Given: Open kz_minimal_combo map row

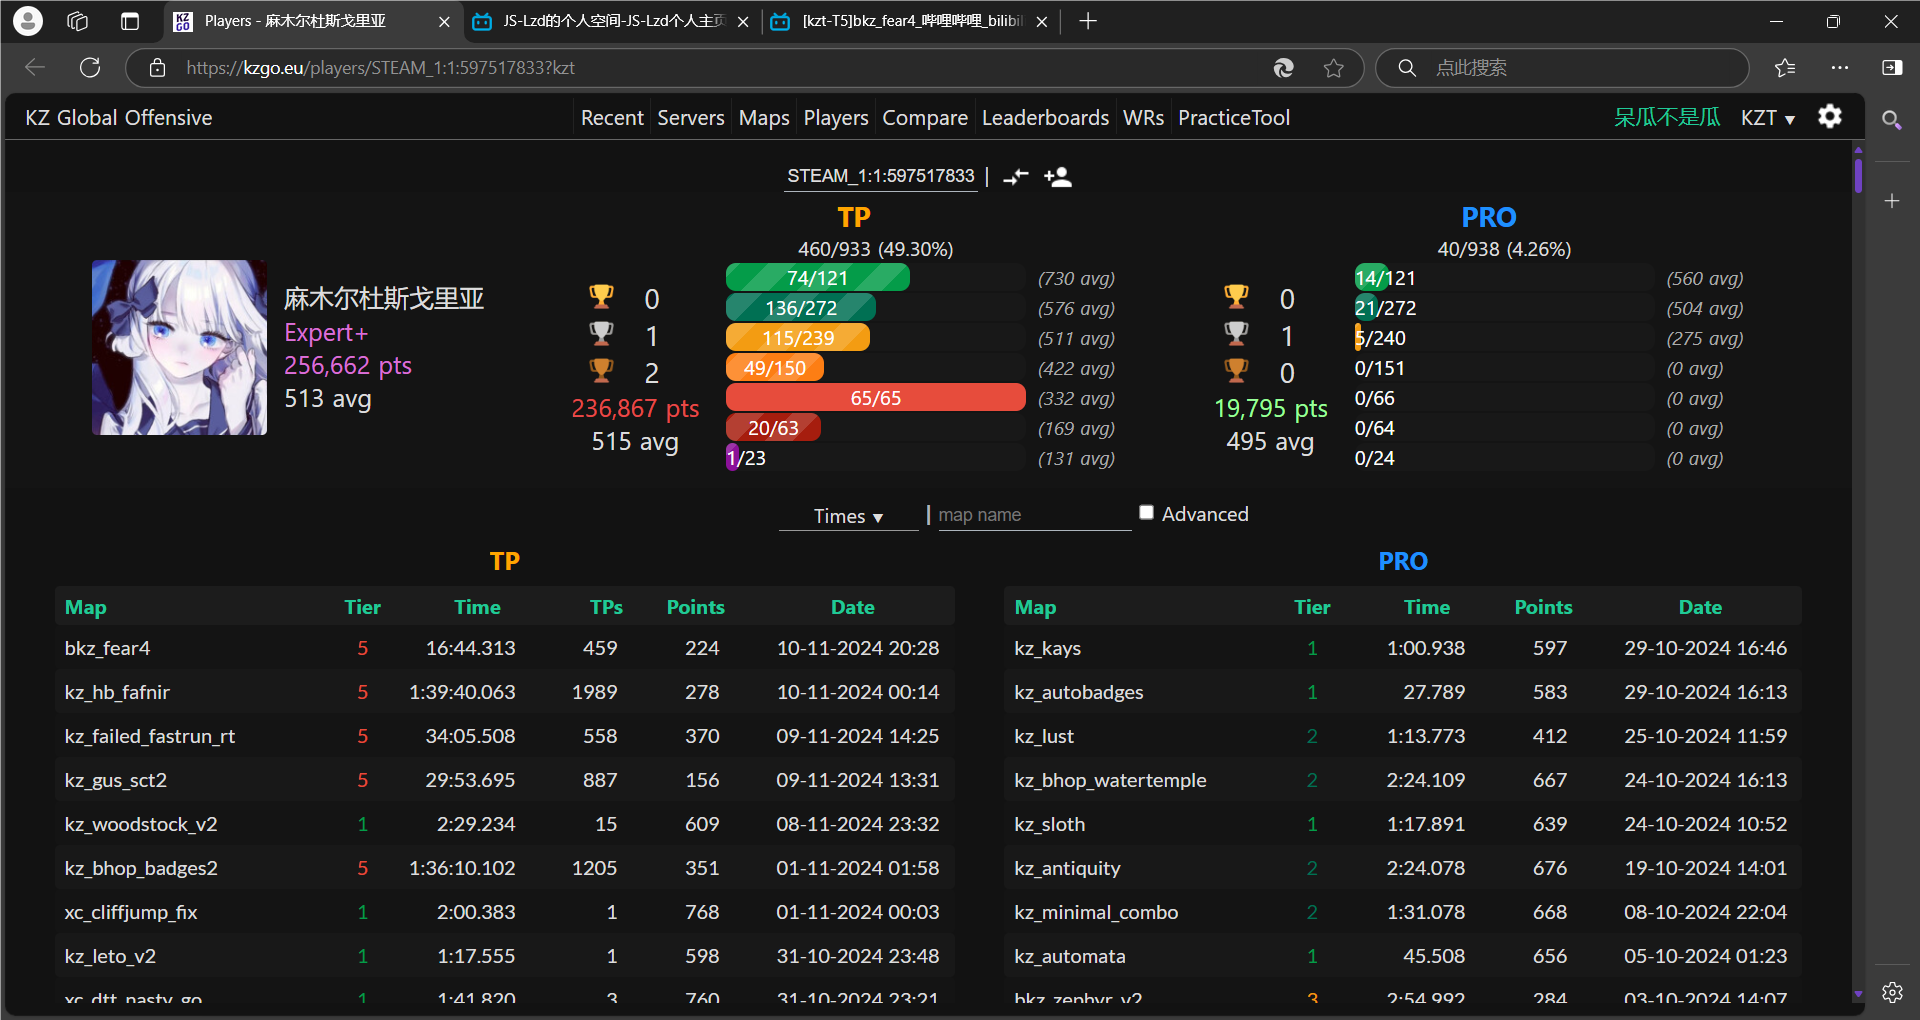Looking at the screenshot, I should pos(1402,912).
